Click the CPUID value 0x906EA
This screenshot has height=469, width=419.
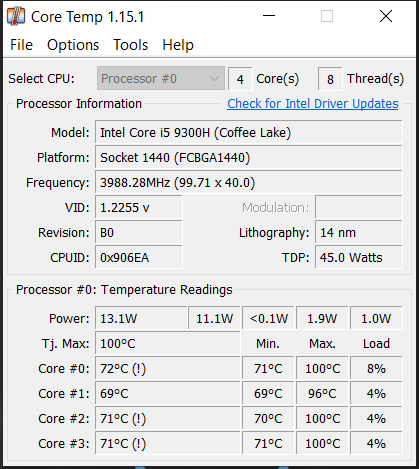[x=139, y=257]
